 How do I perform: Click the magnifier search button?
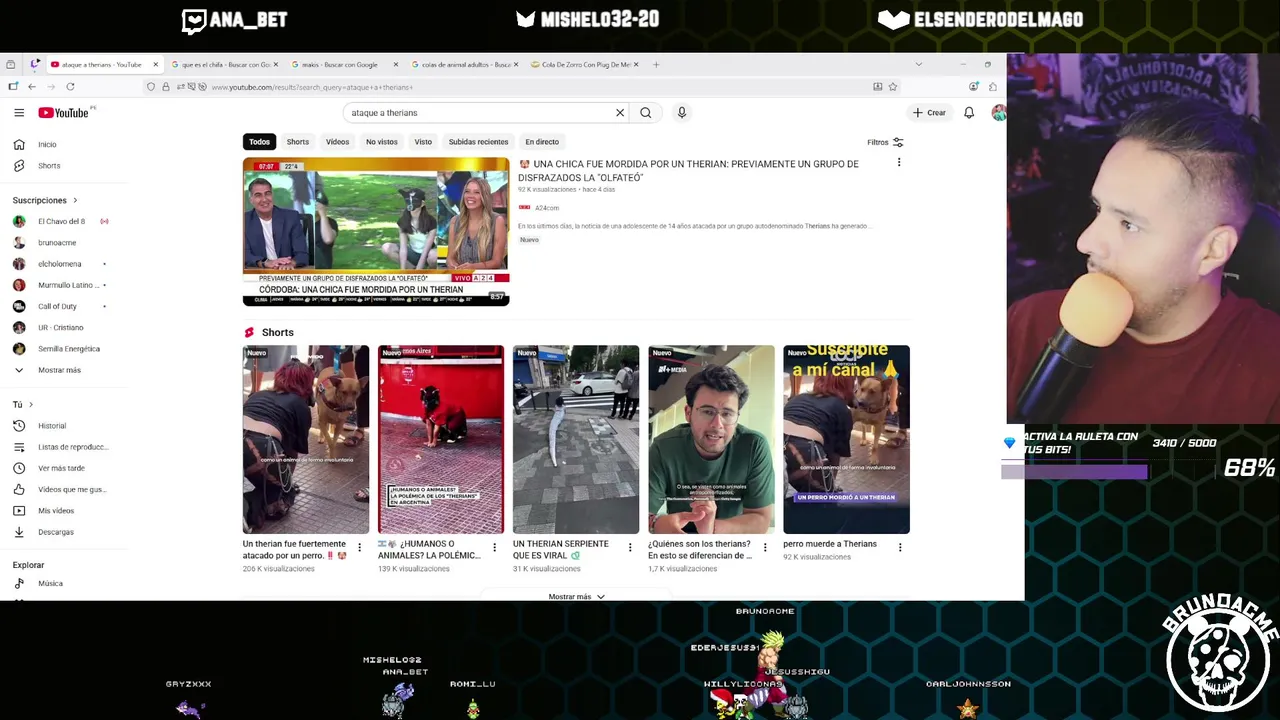click(x=646, y=113)
